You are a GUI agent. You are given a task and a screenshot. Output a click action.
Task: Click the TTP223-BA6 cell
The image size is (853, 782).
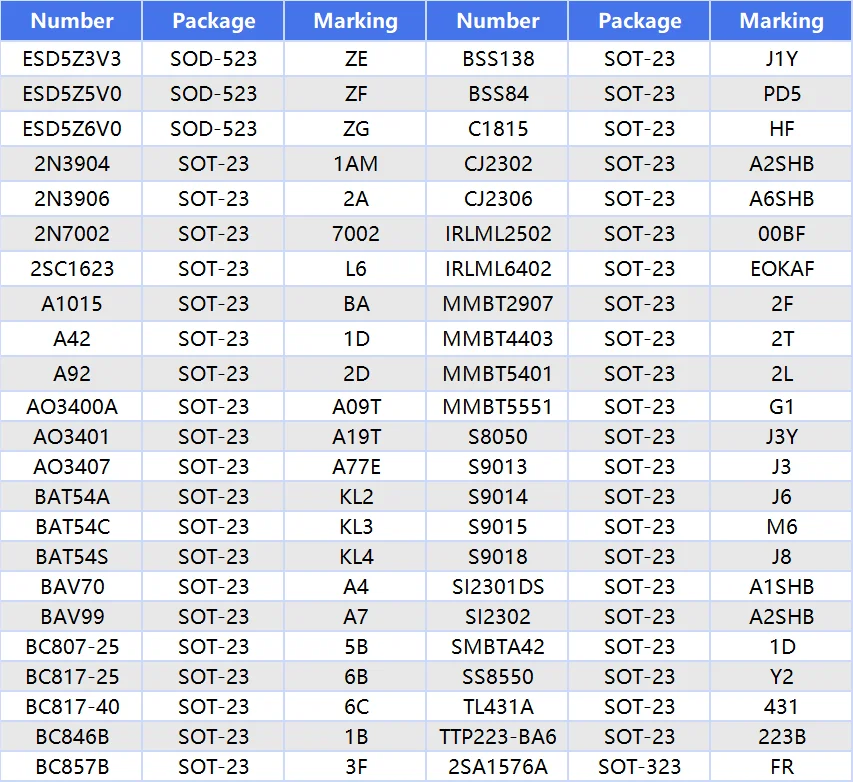(498, 737)
